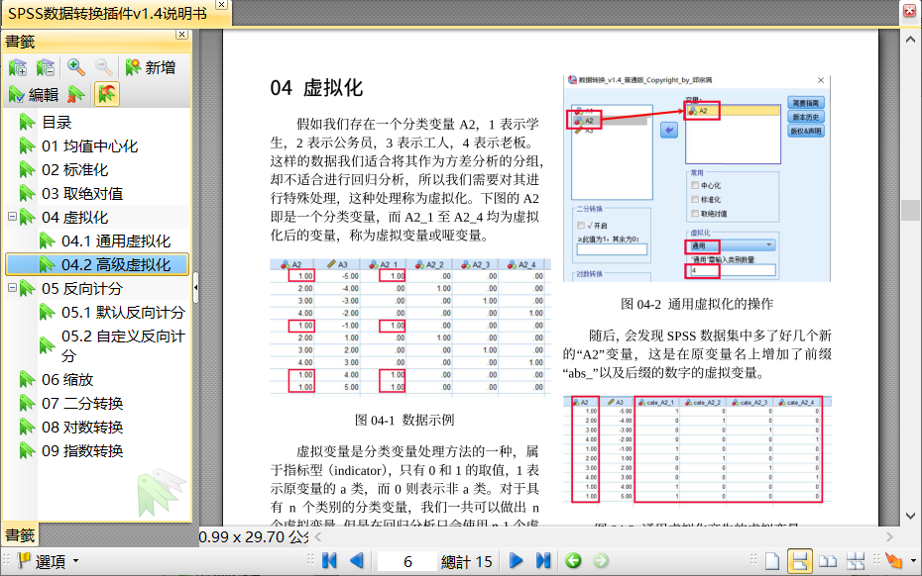Switch to continuous page layout
The image size is (922, 576).
799,561
